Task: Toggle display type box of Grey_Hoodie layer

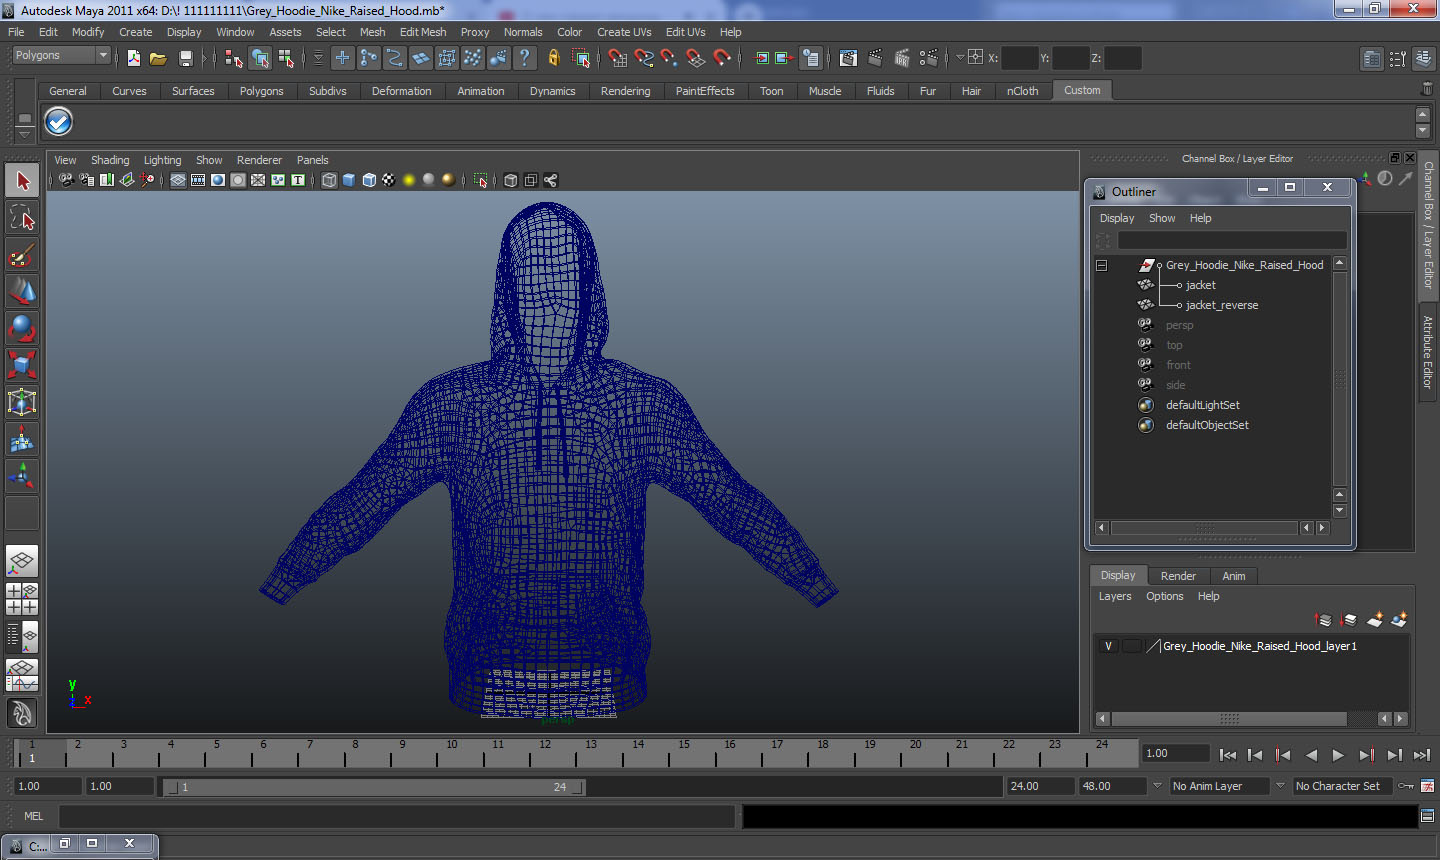Action: click(1132, 646)
